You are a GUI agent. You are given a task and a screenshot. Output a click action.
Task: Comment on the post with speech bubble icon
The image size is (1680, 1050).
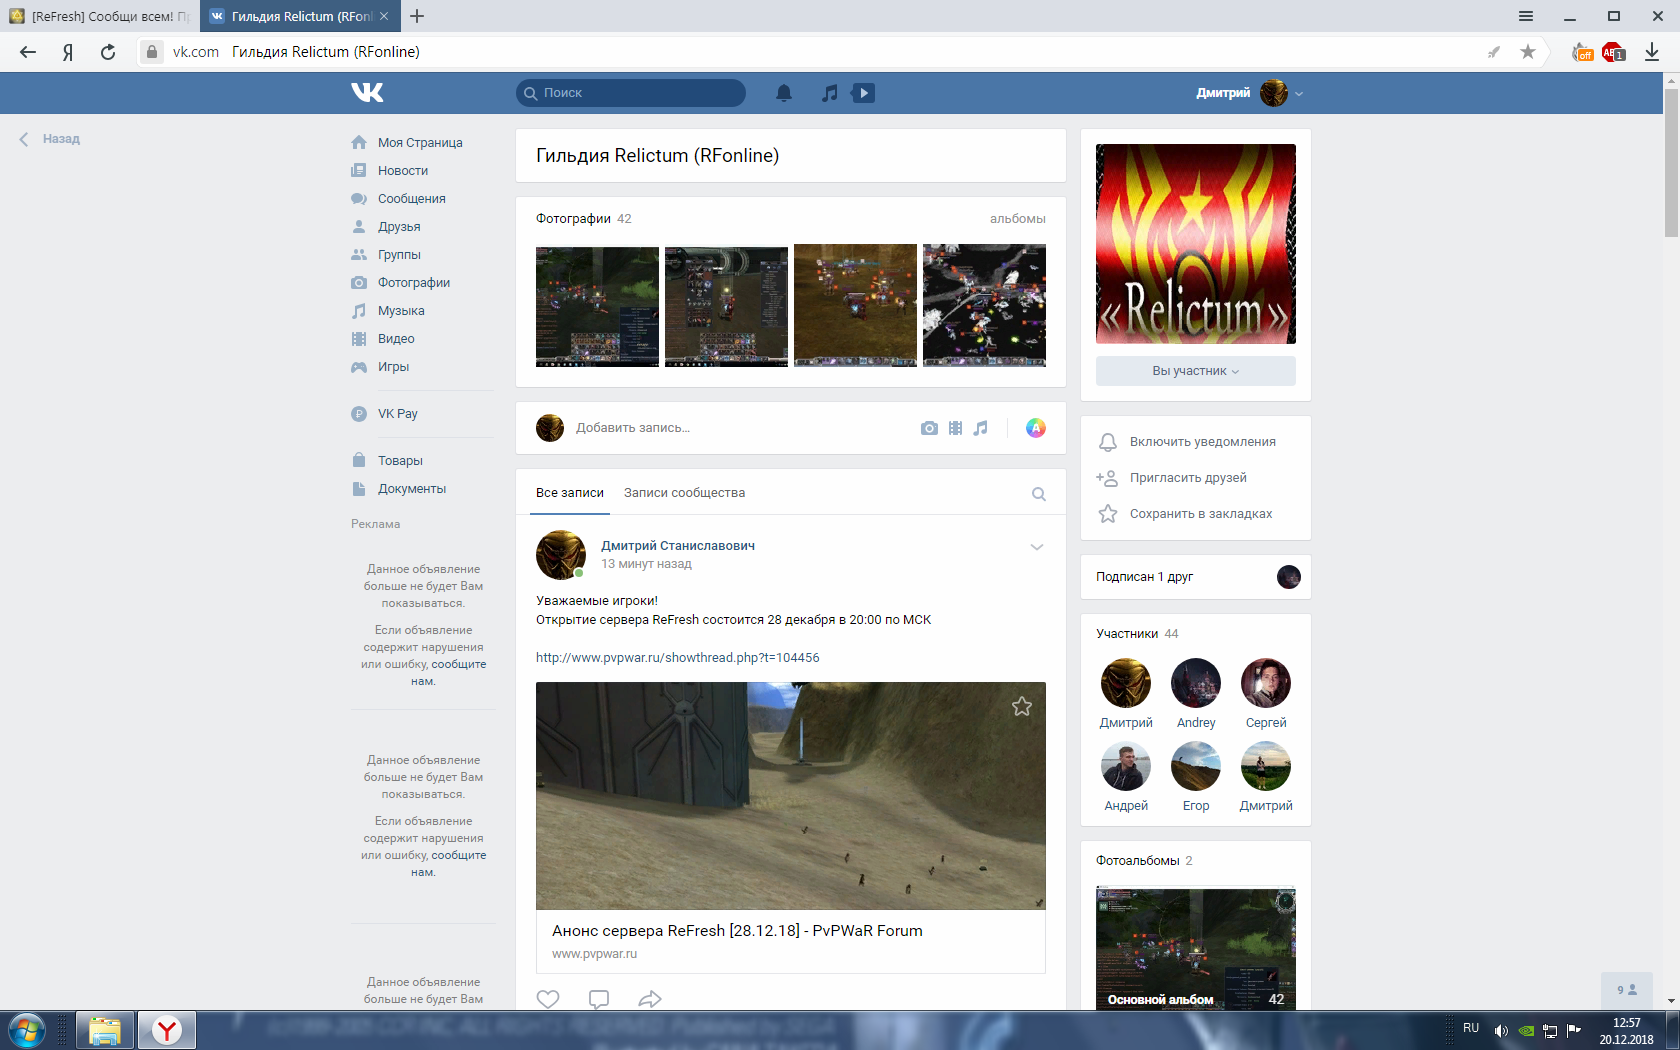[599, 999]
